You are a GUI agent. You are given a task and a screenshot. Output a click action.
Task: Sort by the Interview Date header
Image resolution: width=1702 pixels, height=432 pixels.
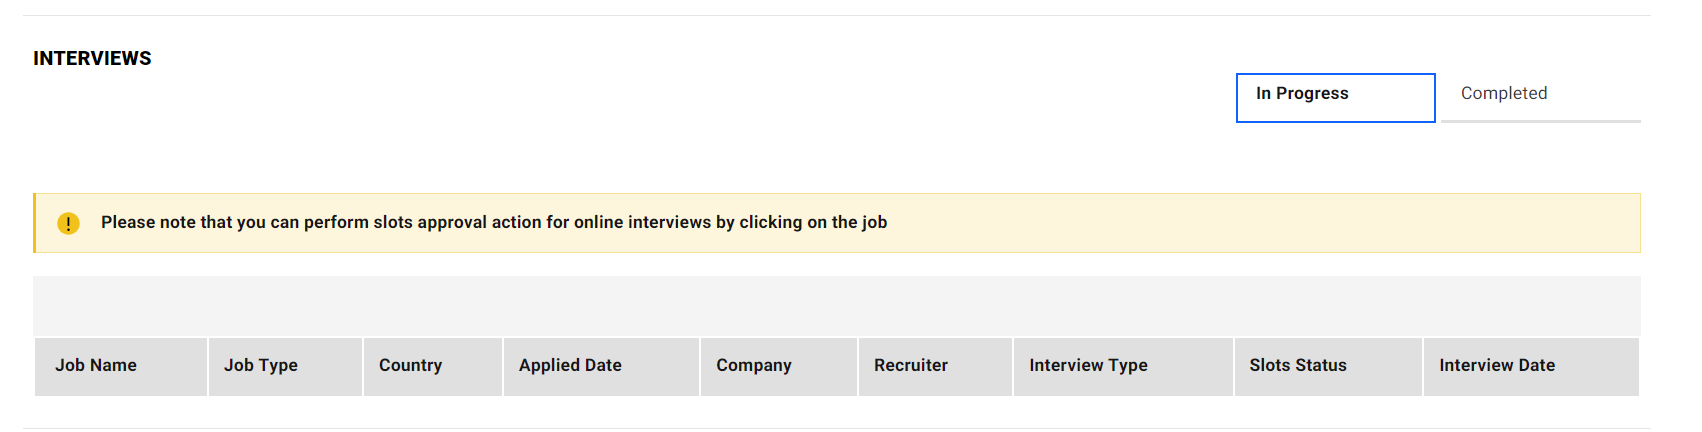coord(1496,366)
